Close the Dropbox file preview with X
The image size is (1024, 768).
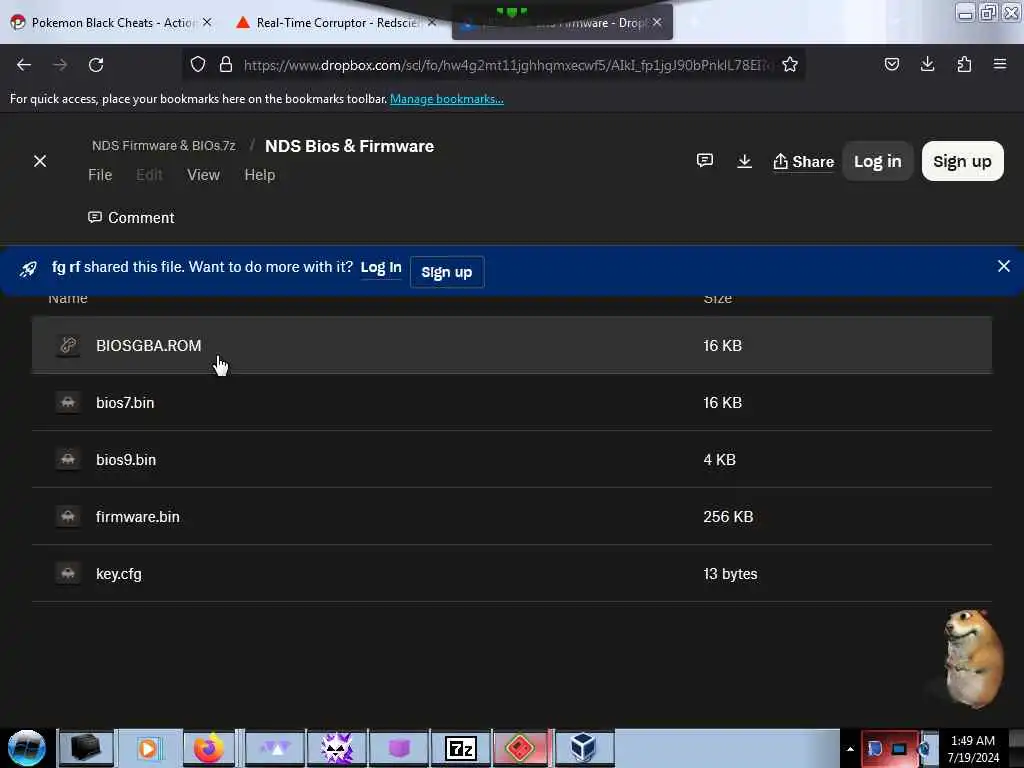click(40, 161)
